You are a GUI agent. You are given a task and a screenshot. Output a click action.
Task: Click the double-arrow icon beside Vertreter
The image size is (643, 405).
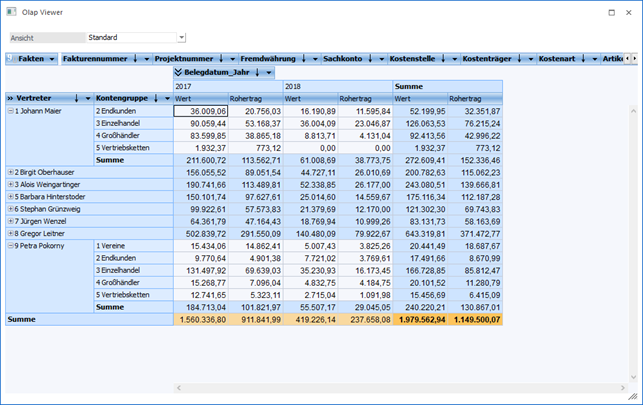point(10,99)
